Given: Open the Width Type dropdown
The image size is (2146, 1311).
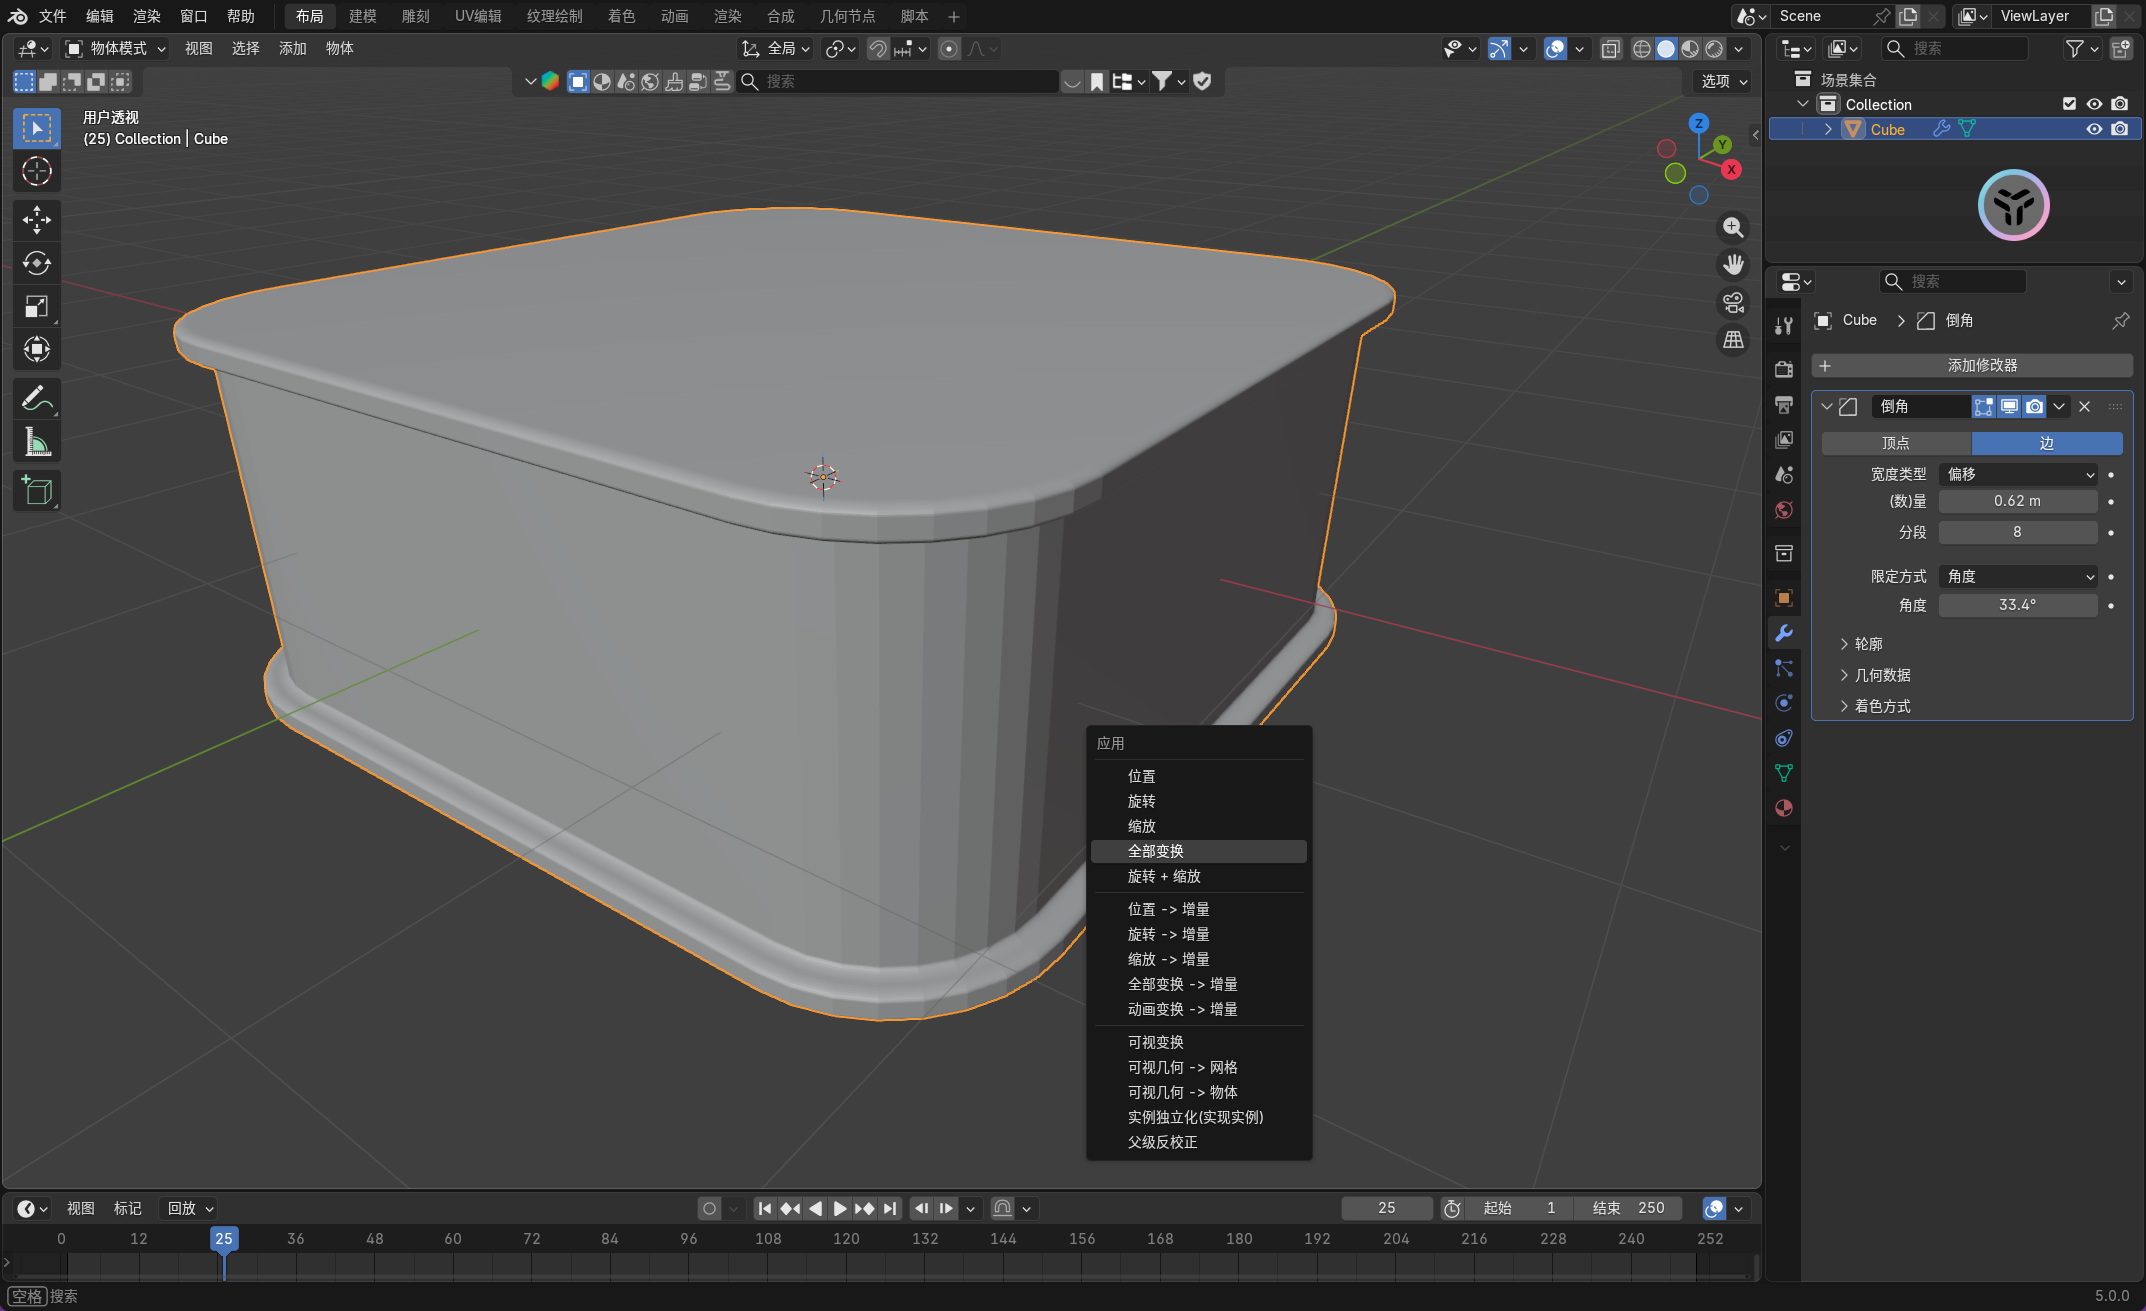Looking at the screenshot, I should [2019, 474].
